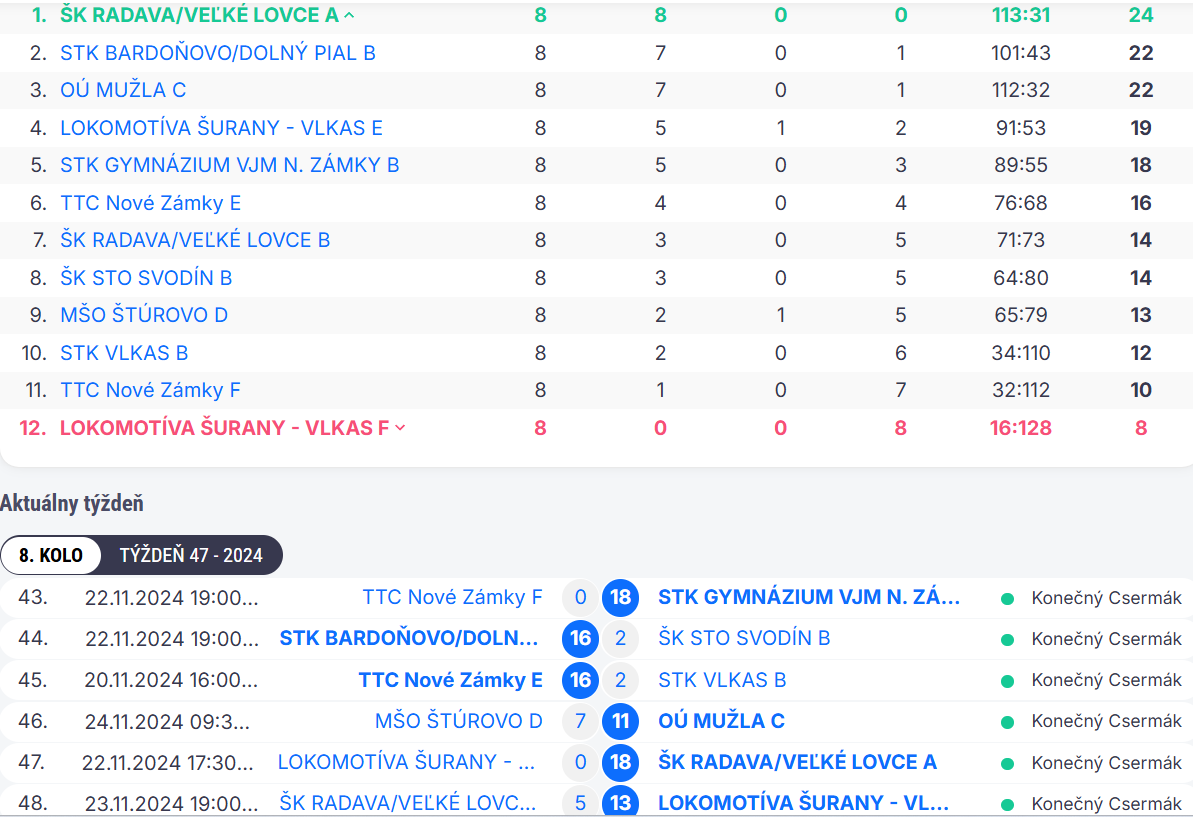
Task: Click date 22.11.2024 19:00 in match 43
Action: coord(171,598)
